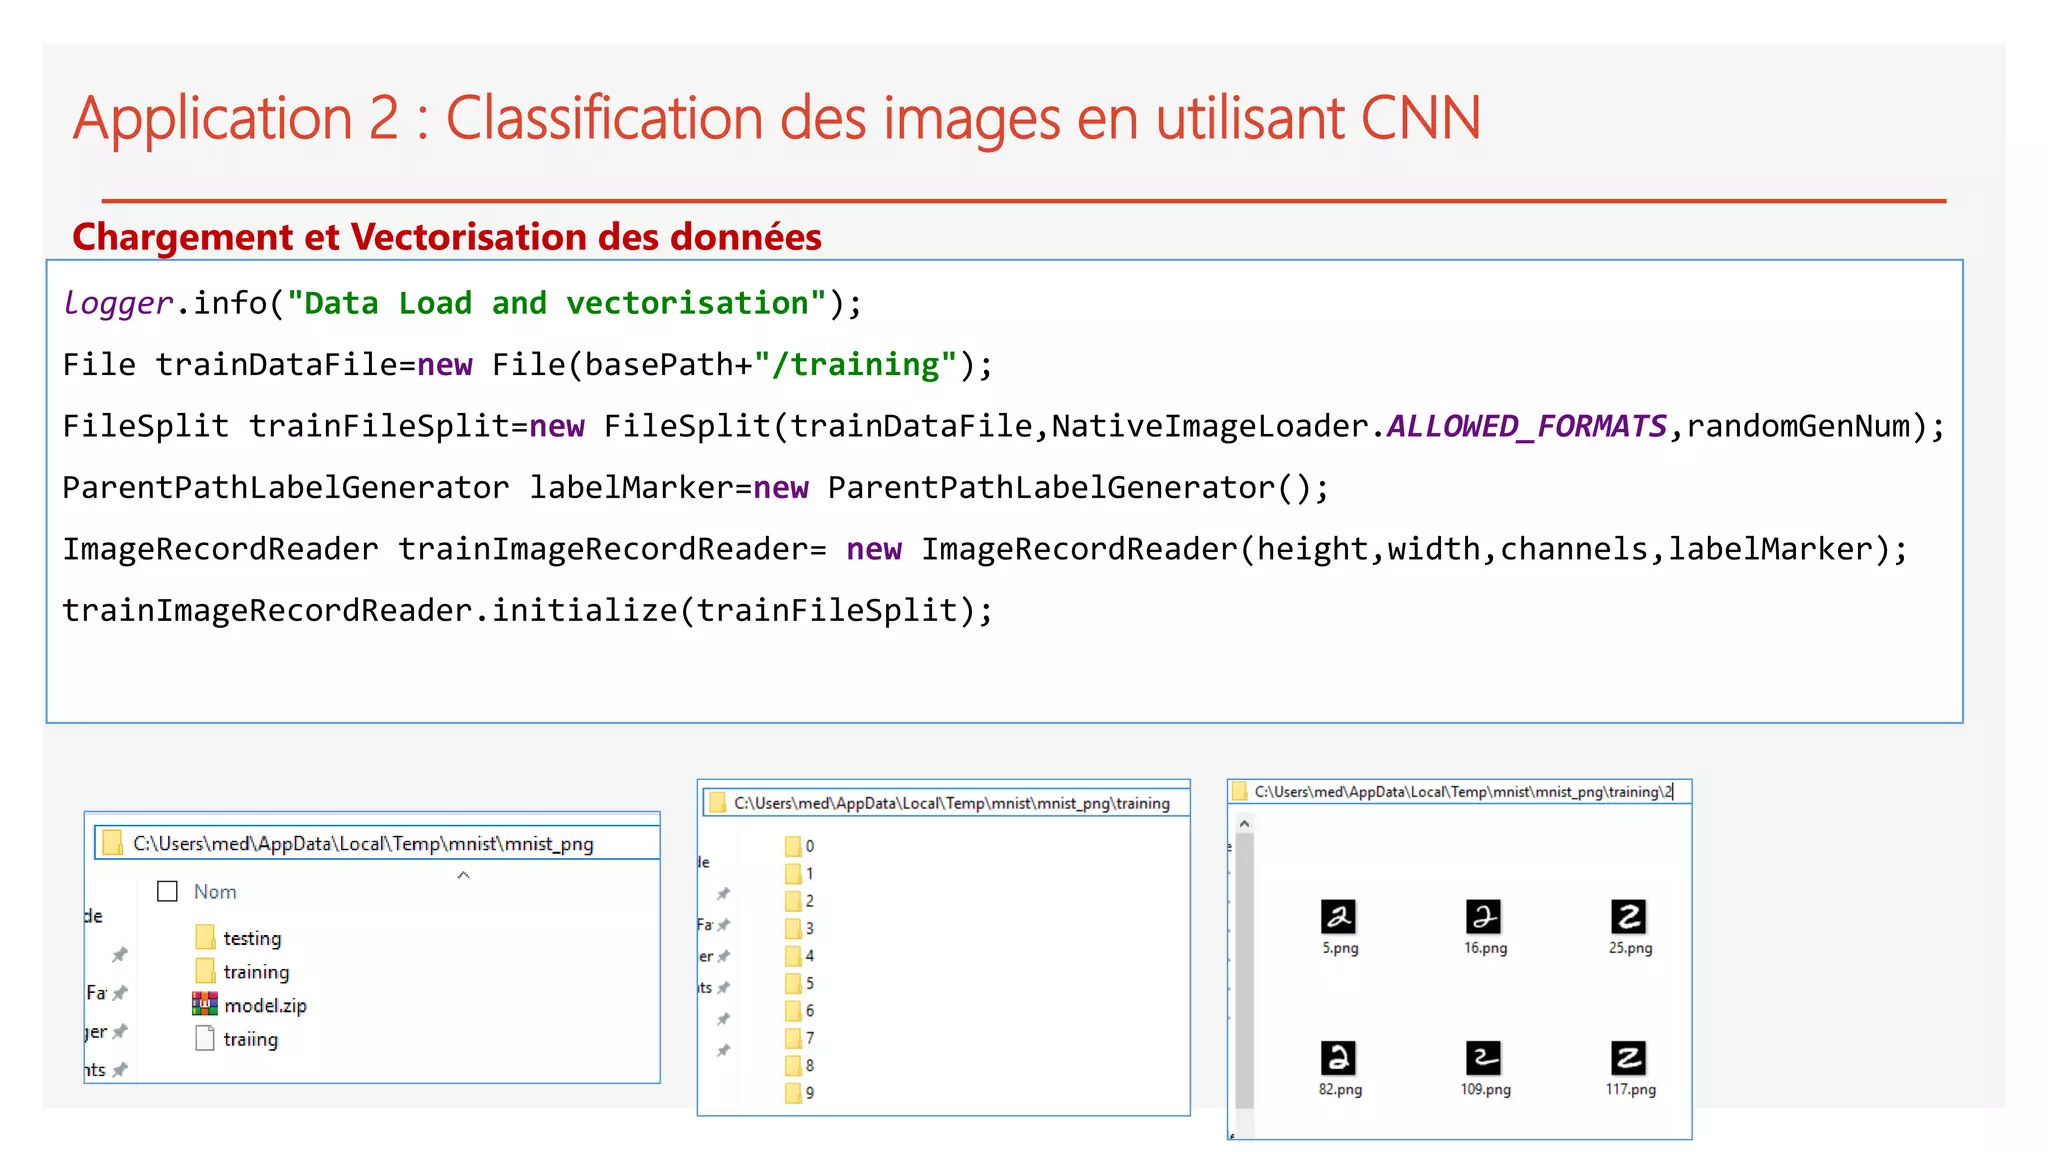Click the heading Chargement et Vectorisation des données
This screenshot has width=2048, height=1152.
447,237
